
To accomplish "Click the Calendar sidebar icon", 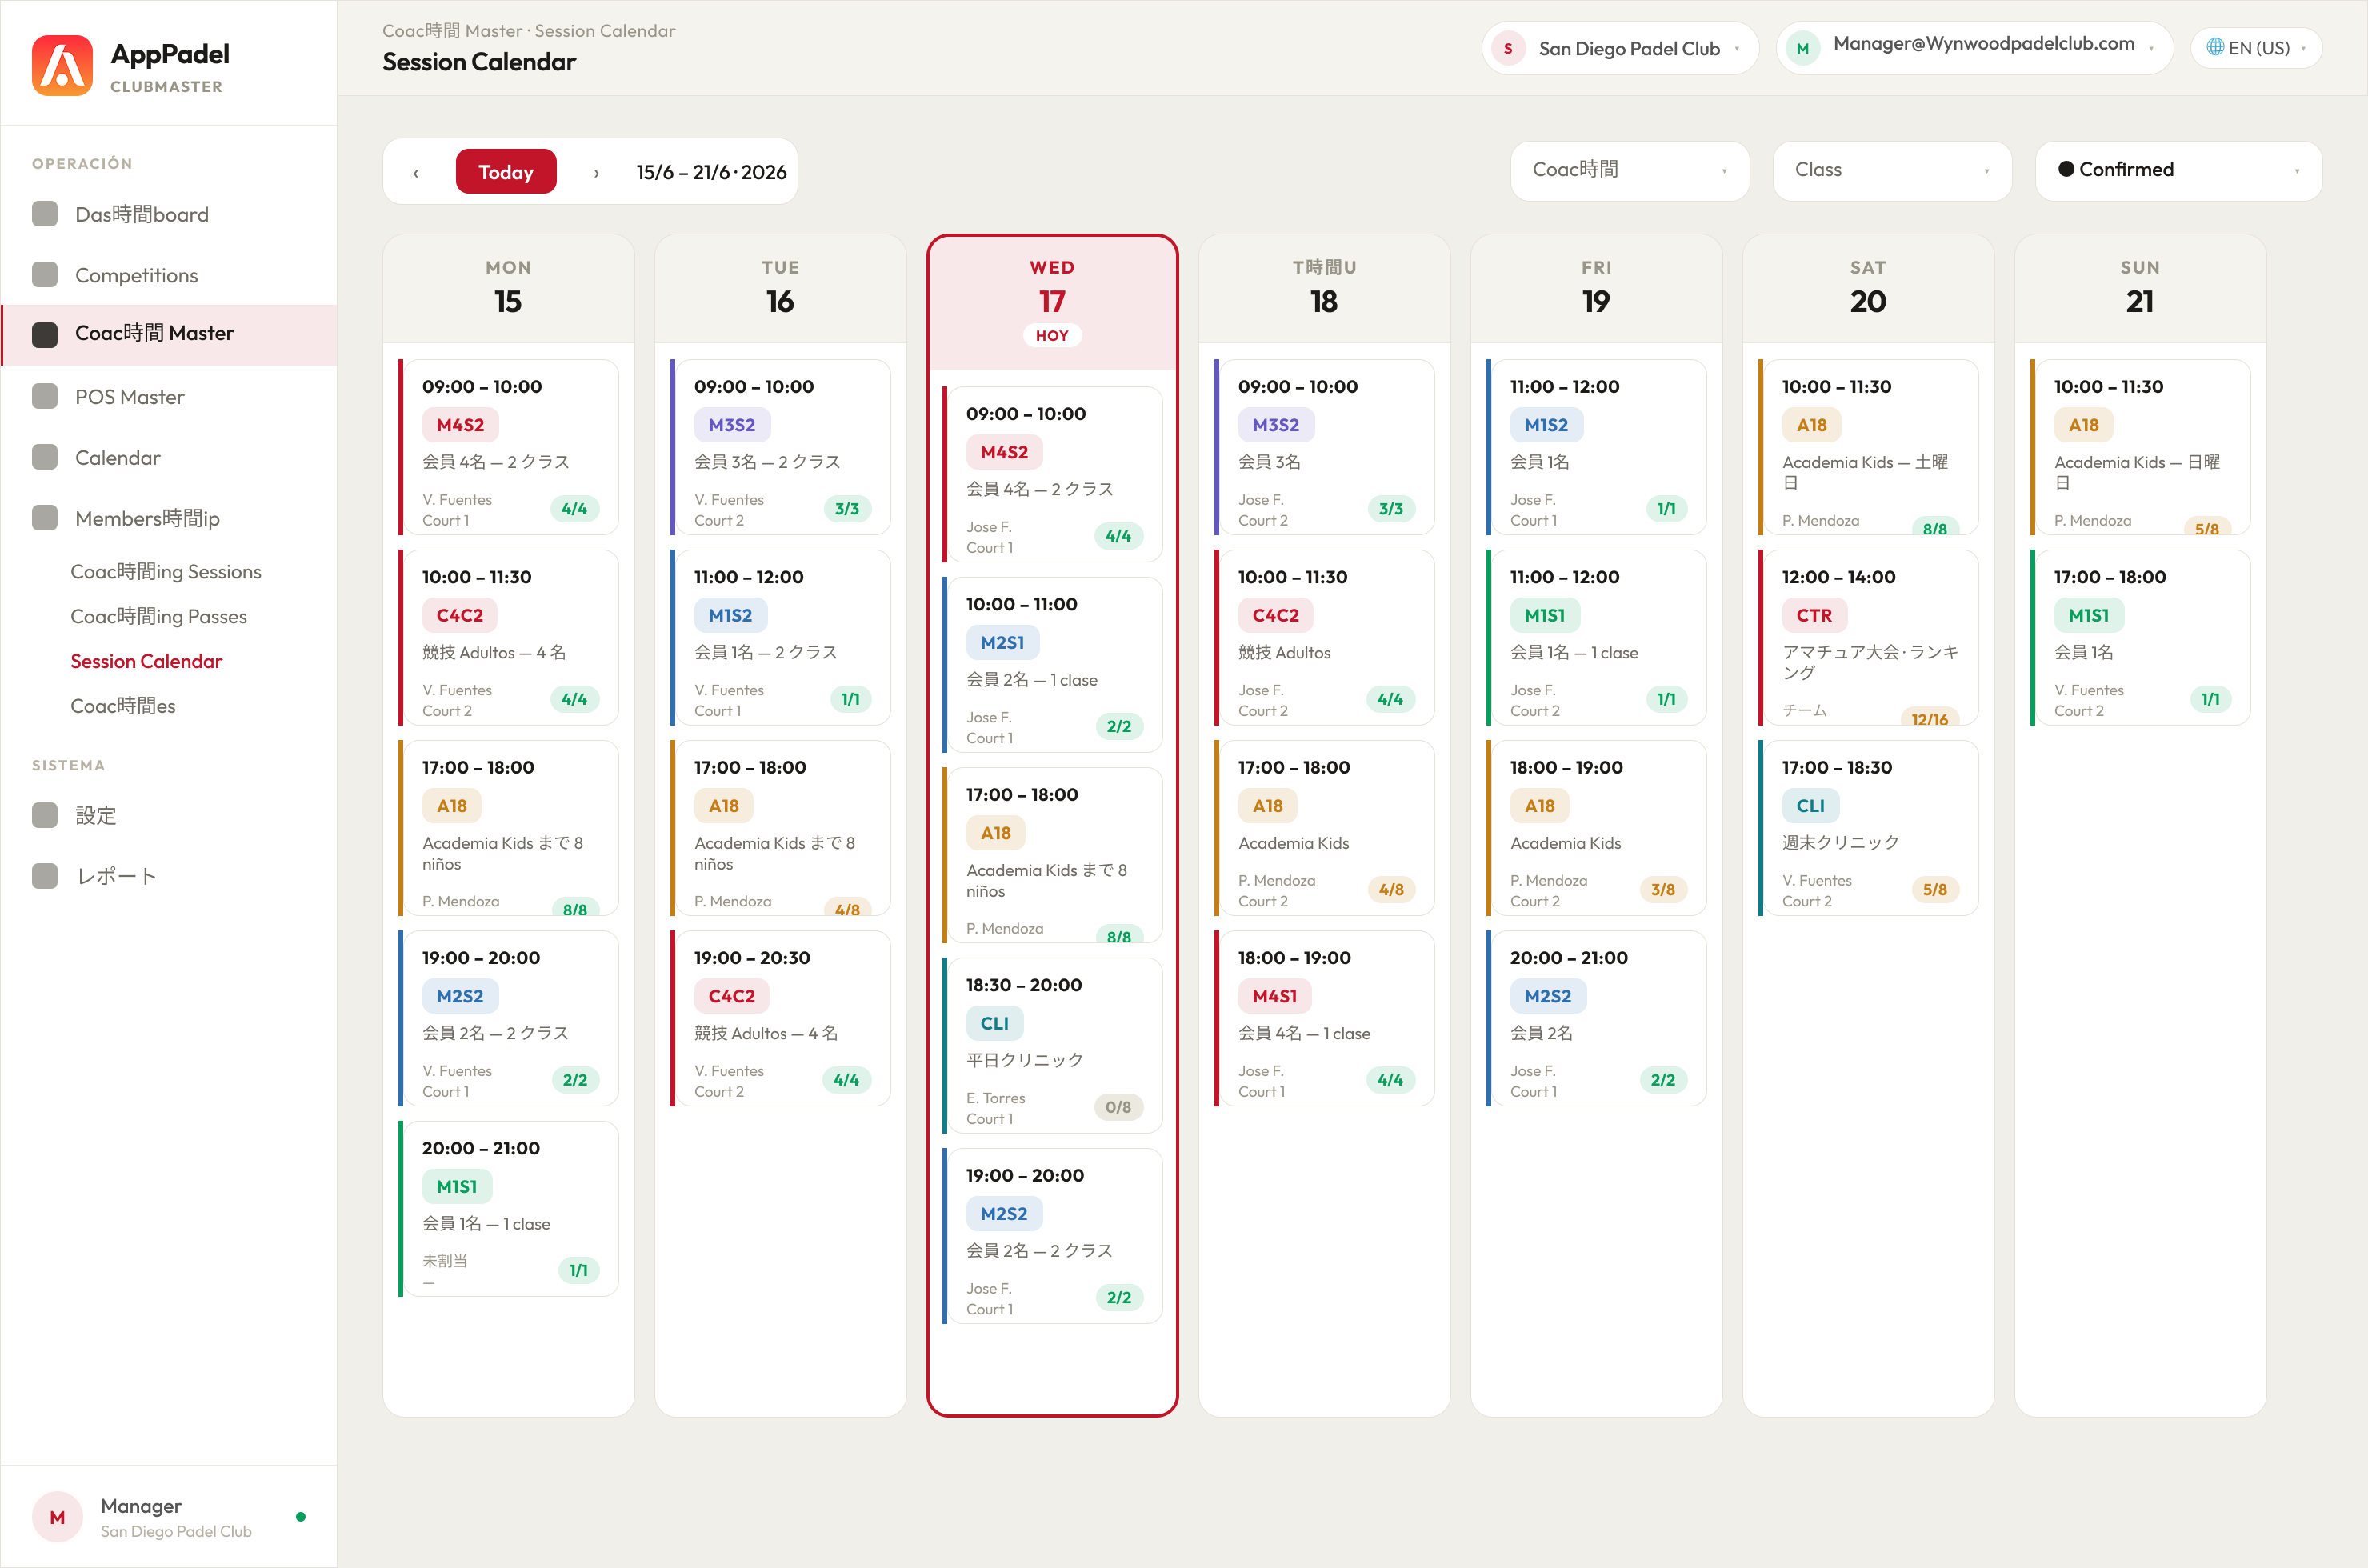I will point(45,458).
